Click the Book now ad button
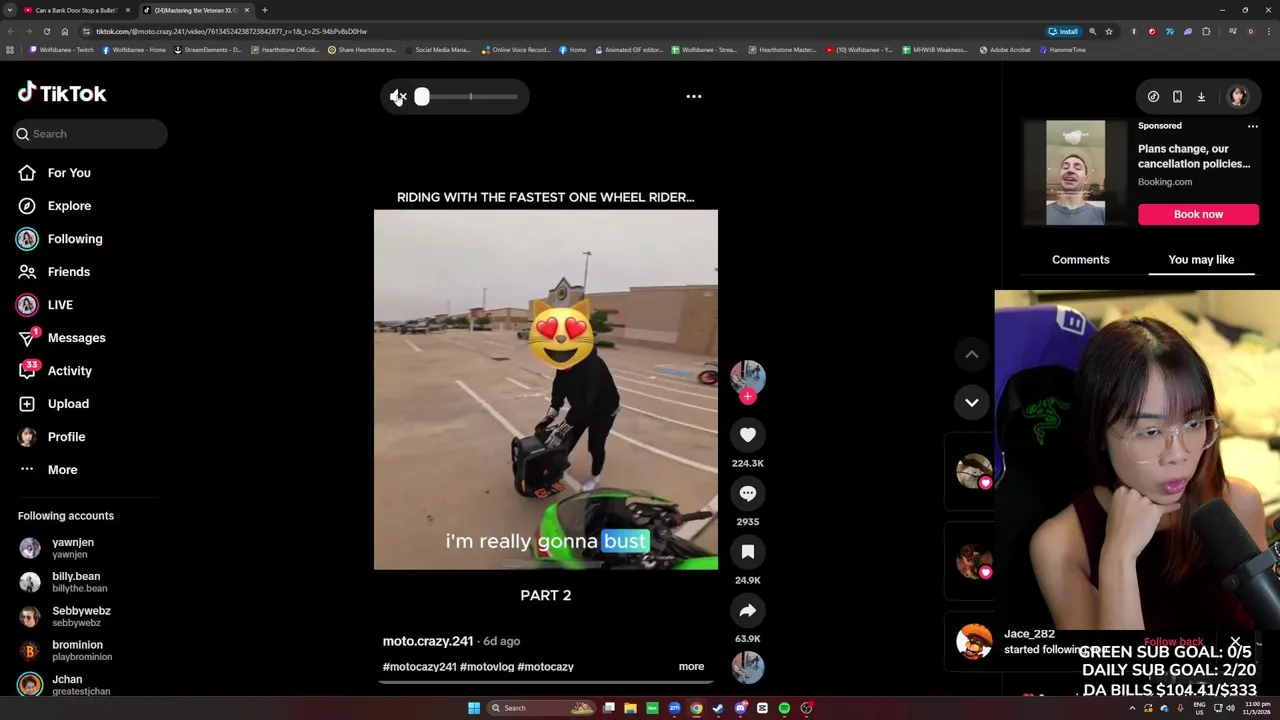 pos(1198,214)
